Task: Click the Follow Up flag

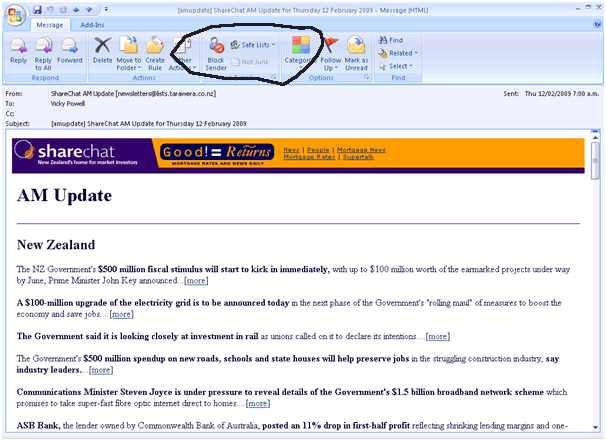Action: tap(329, 50)
